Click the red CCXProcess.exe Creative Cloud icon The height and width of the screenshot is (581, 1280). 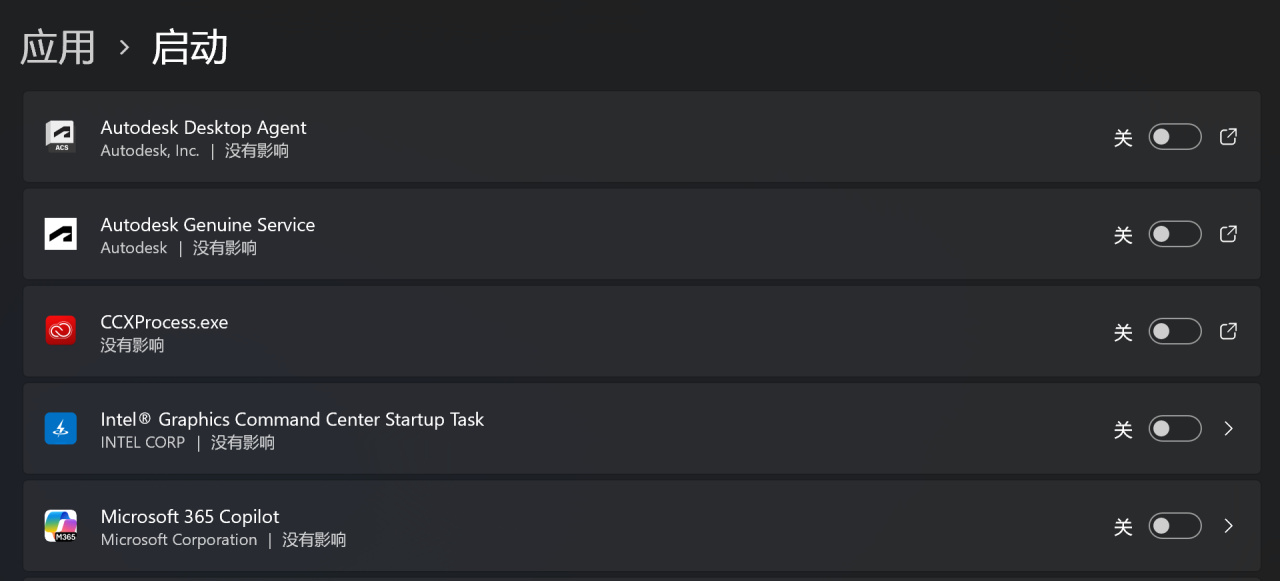[x=60, y=331]
